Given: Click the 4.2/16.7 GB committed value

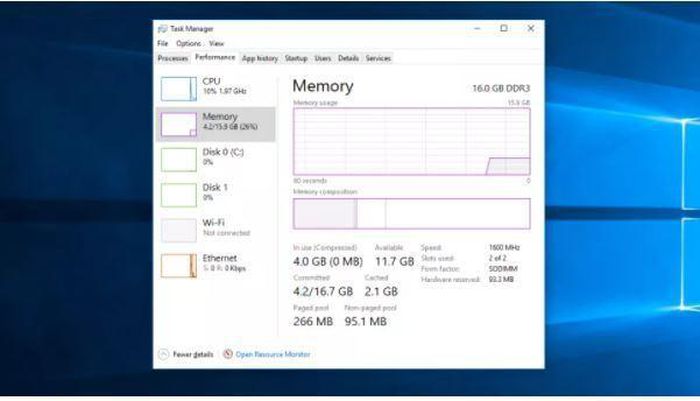Looking at the screenshot, I should (323, 291).
